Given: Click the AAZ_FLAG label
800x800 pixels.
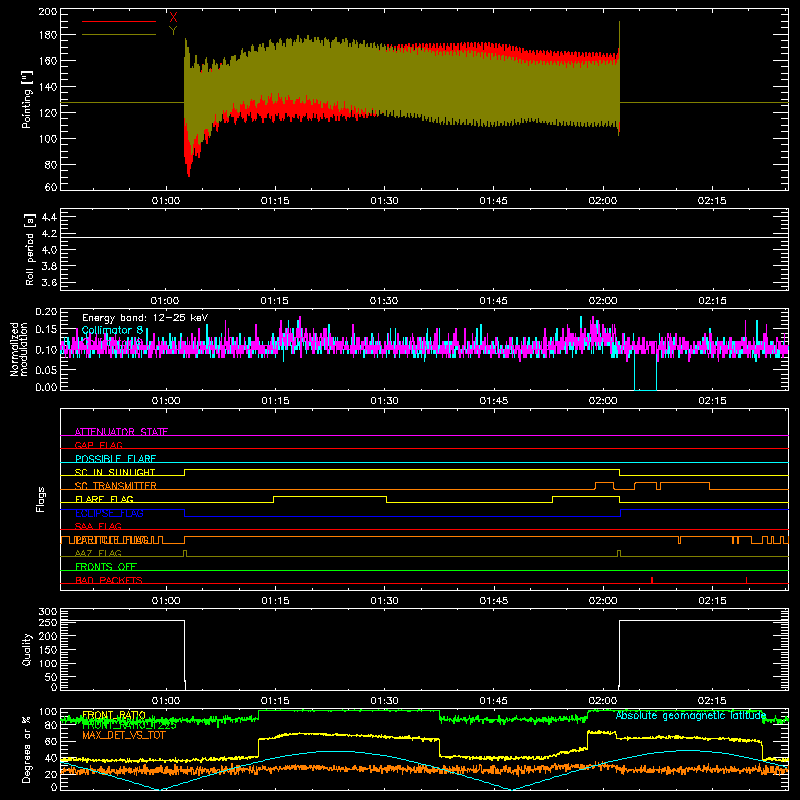Looking at the screenshot, I should [x=98, y=553].
